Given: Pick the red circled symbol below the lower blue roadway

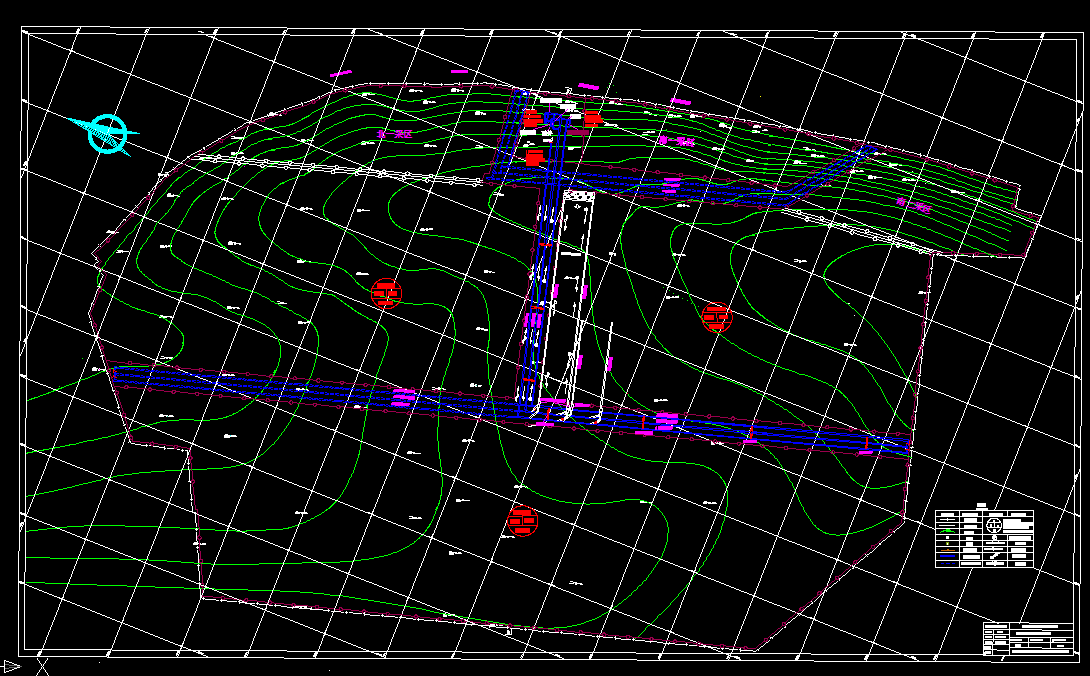Looking at the screenshot, I should pyautogui.click(x=523, y=520).
